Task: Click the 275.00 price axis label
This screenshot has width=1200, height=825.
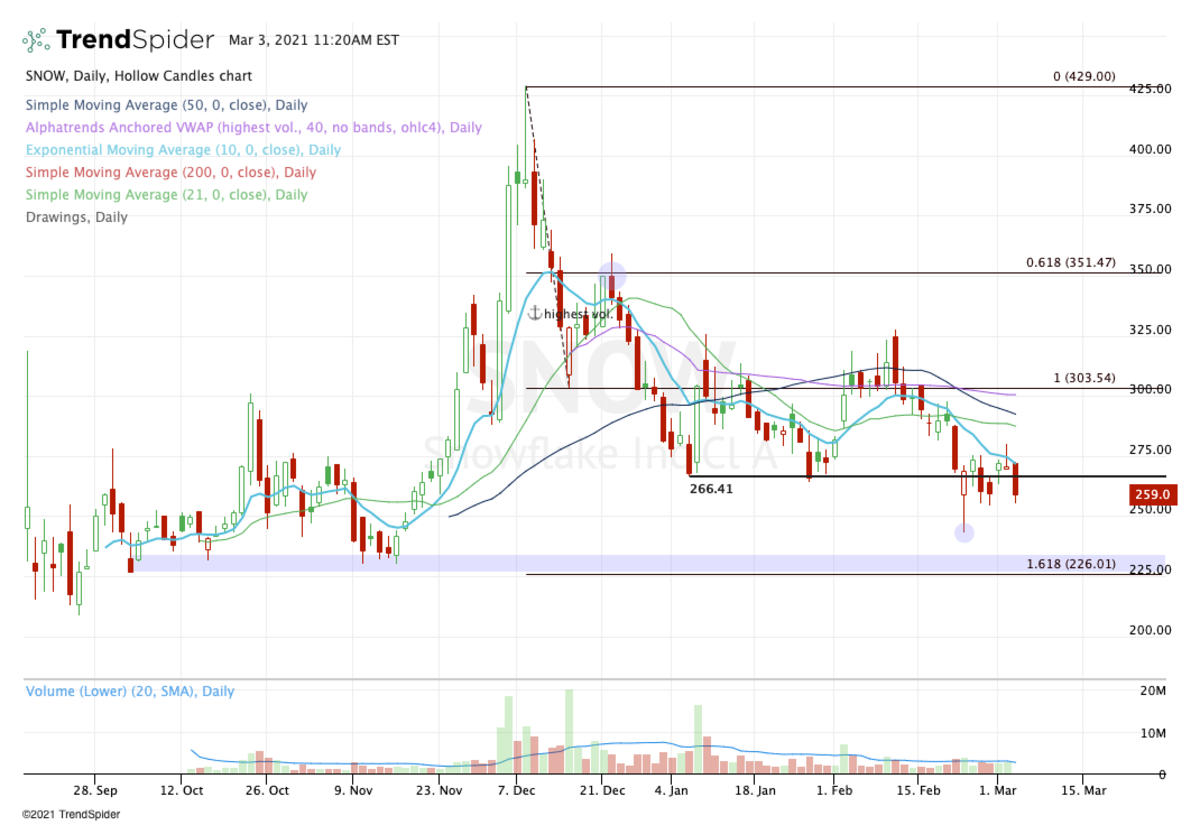Action: [x=1150, y=449]
